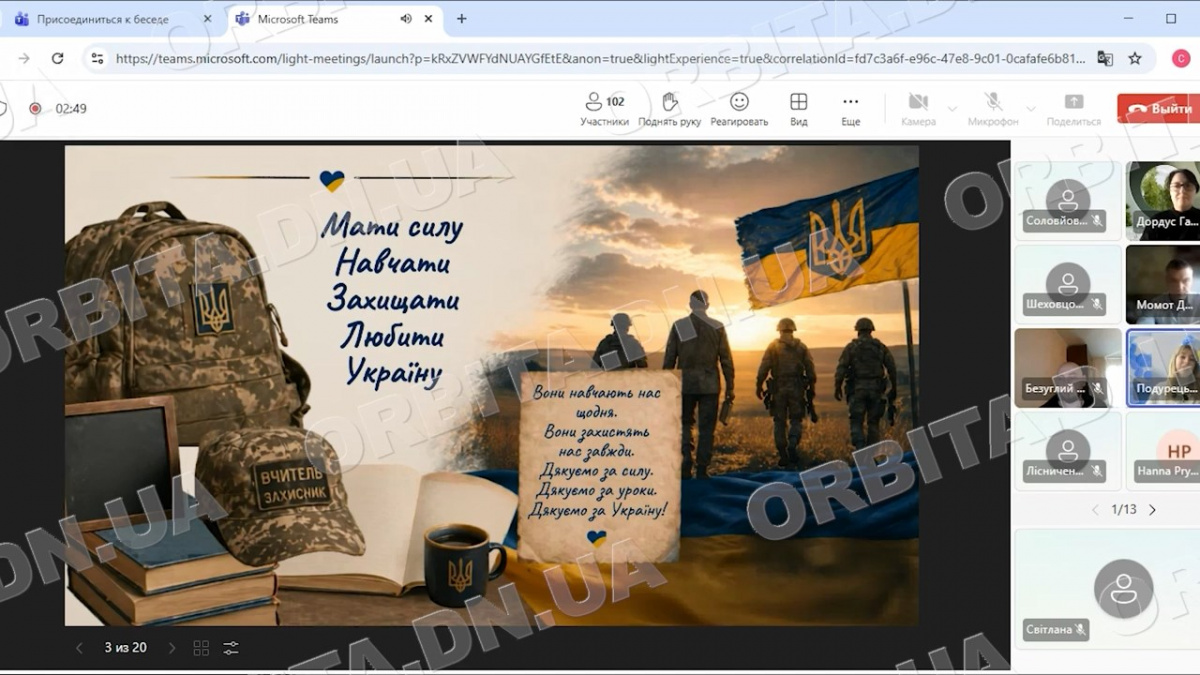
Task: View site information icon in address bar
Action: (98, 59)
